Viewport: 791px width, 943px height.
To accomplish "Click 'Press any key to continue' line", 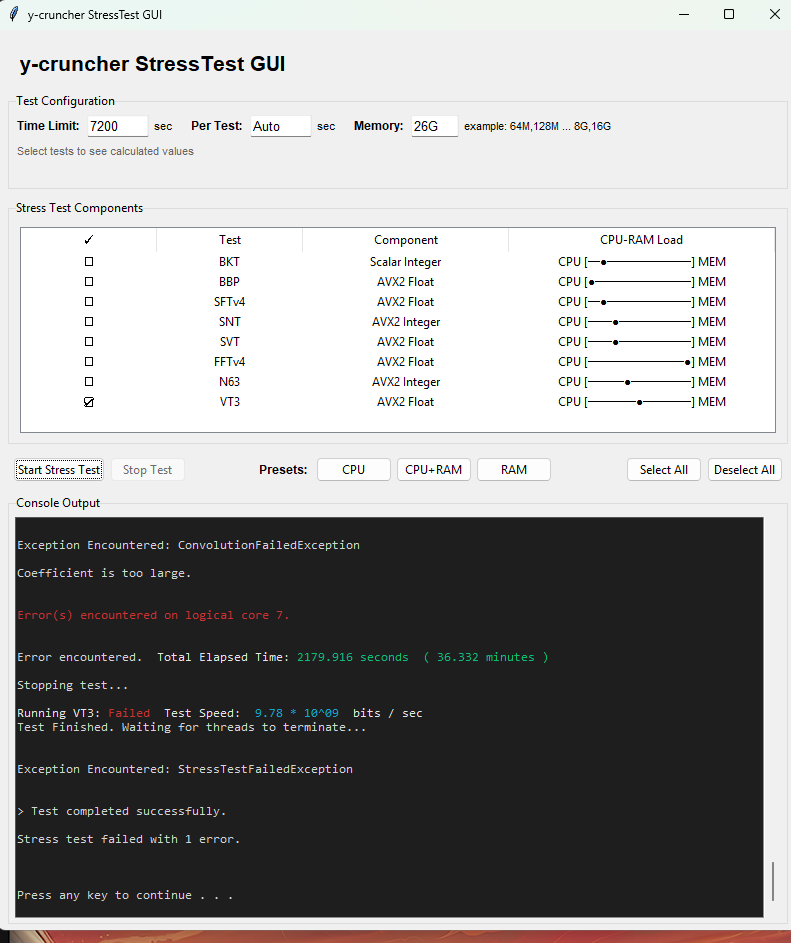I will click(x=125, y=895).
